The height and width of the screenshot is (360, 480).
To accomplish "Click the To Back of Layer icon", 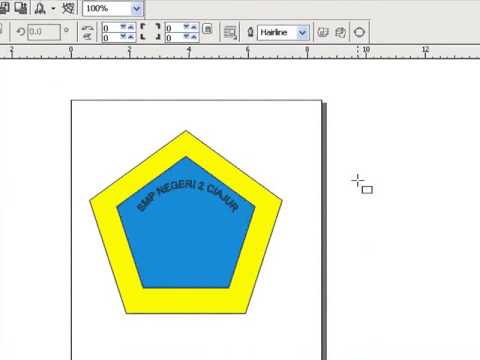I will pos(340,32).
